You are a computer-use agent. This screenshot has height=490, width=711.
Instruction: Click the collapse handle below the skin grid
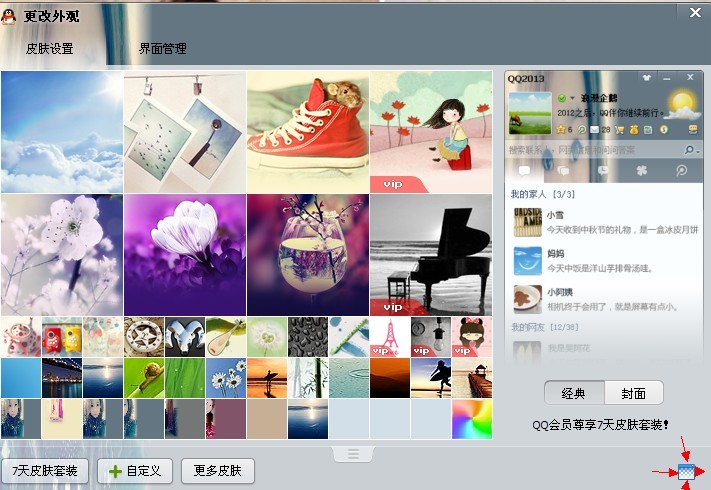click(x=353, y=454)
